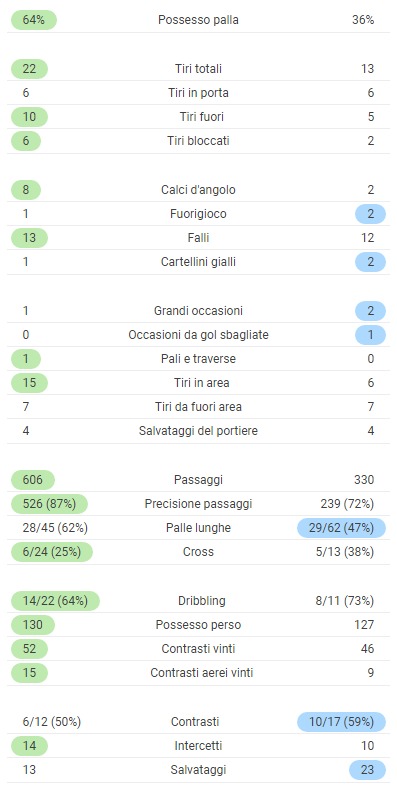
Task: Click the Grandi occasioni blue badge
Action: tap(370, 311)
